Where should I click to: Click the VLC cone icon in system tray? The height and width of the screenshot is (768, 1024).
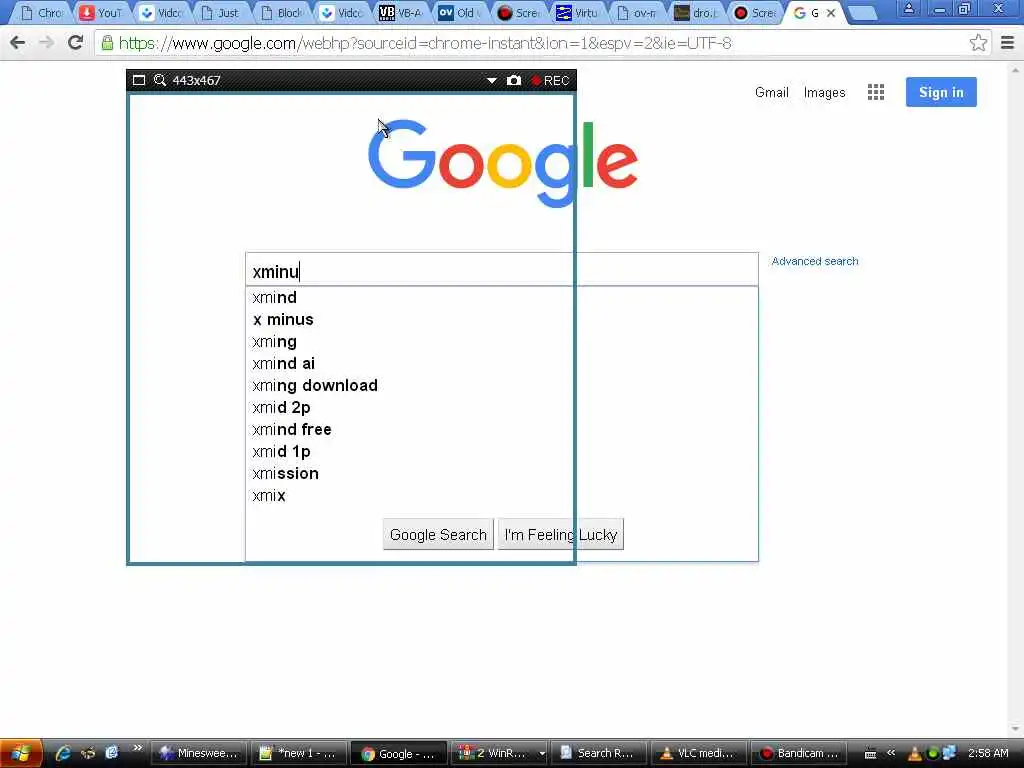915,754
